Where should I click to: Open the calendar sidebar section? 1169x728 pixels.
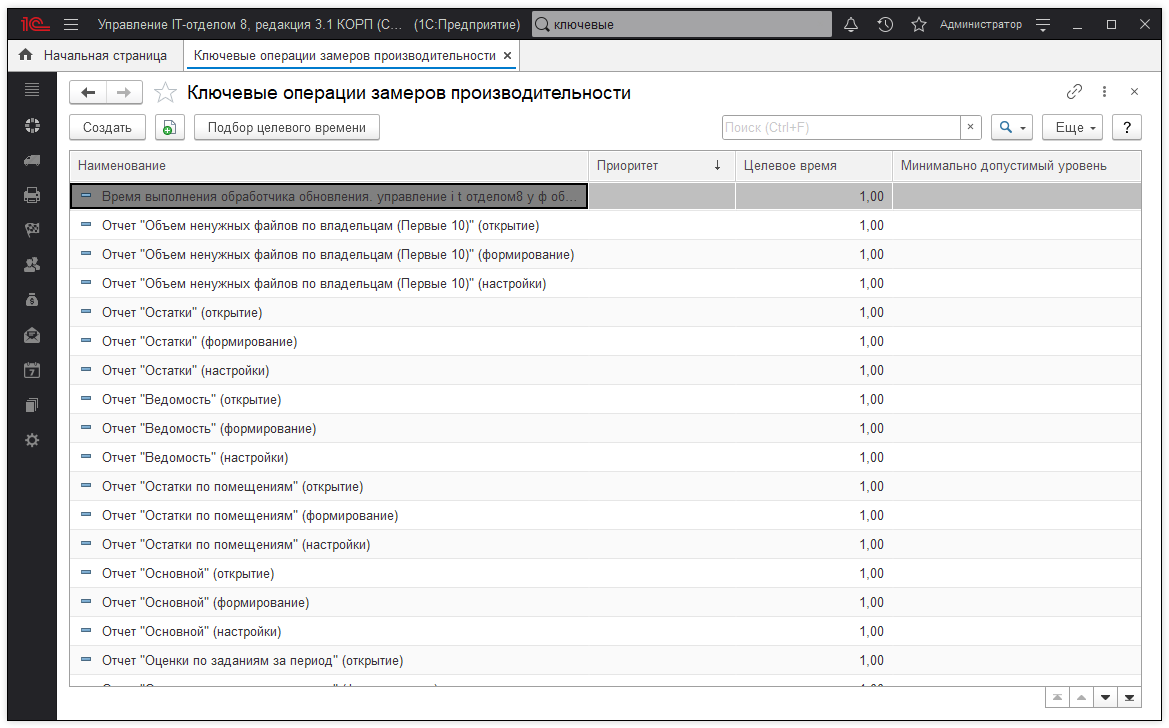32,370
